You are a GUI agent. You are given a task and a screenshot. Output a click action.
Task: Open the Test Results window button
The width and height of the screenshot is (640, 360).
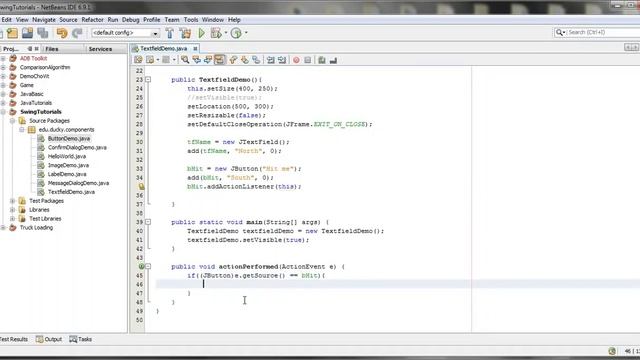(13, 339)
